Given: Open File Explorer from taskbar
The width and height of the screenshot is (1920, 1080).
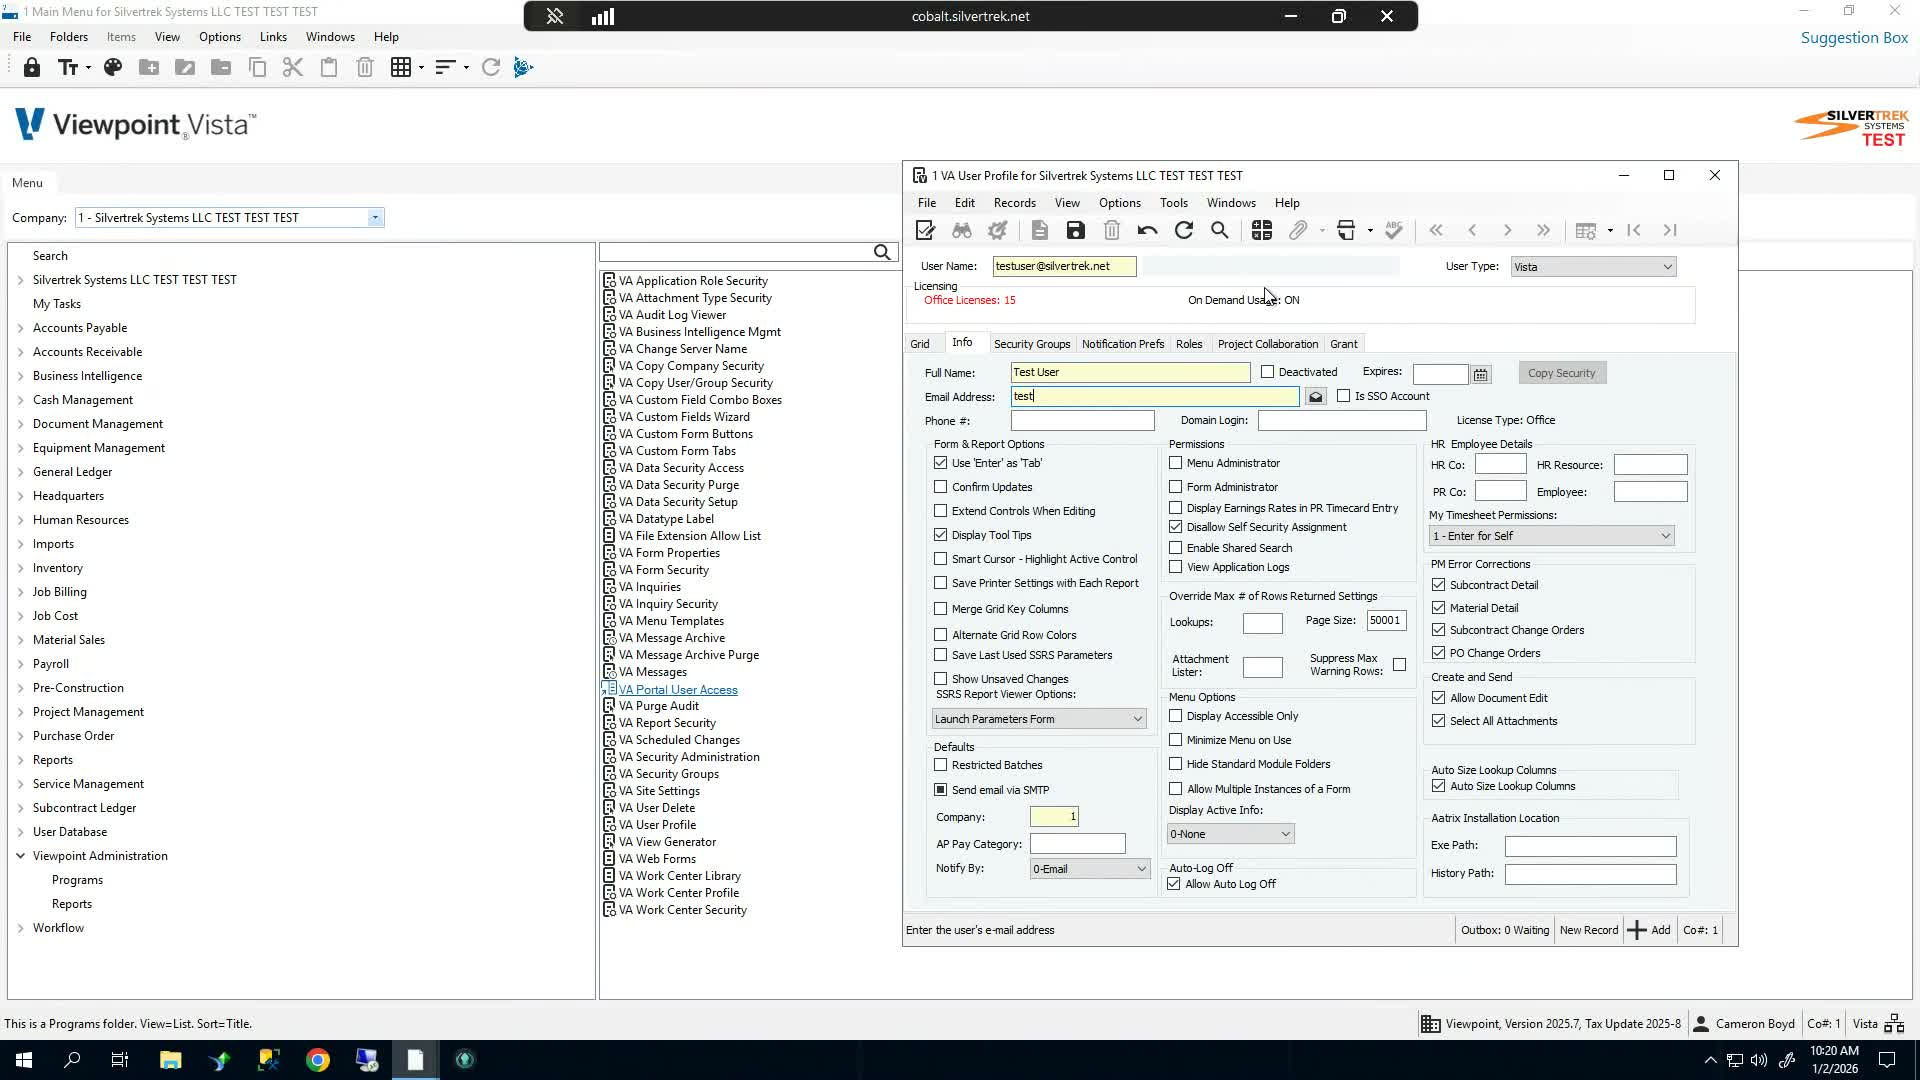Looking at the screenshot, I should (170, 1060).
